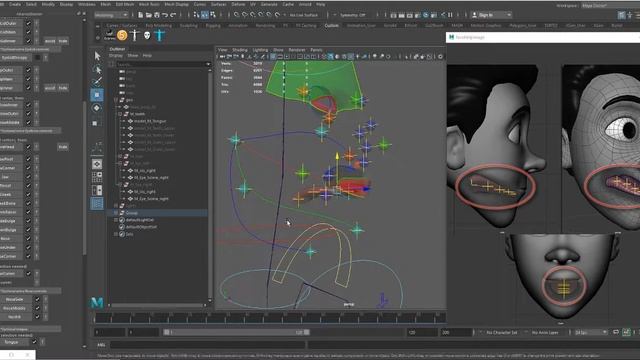
Task: Select model_M_Tongue in Outliner
Action: (x=150, y=121)
